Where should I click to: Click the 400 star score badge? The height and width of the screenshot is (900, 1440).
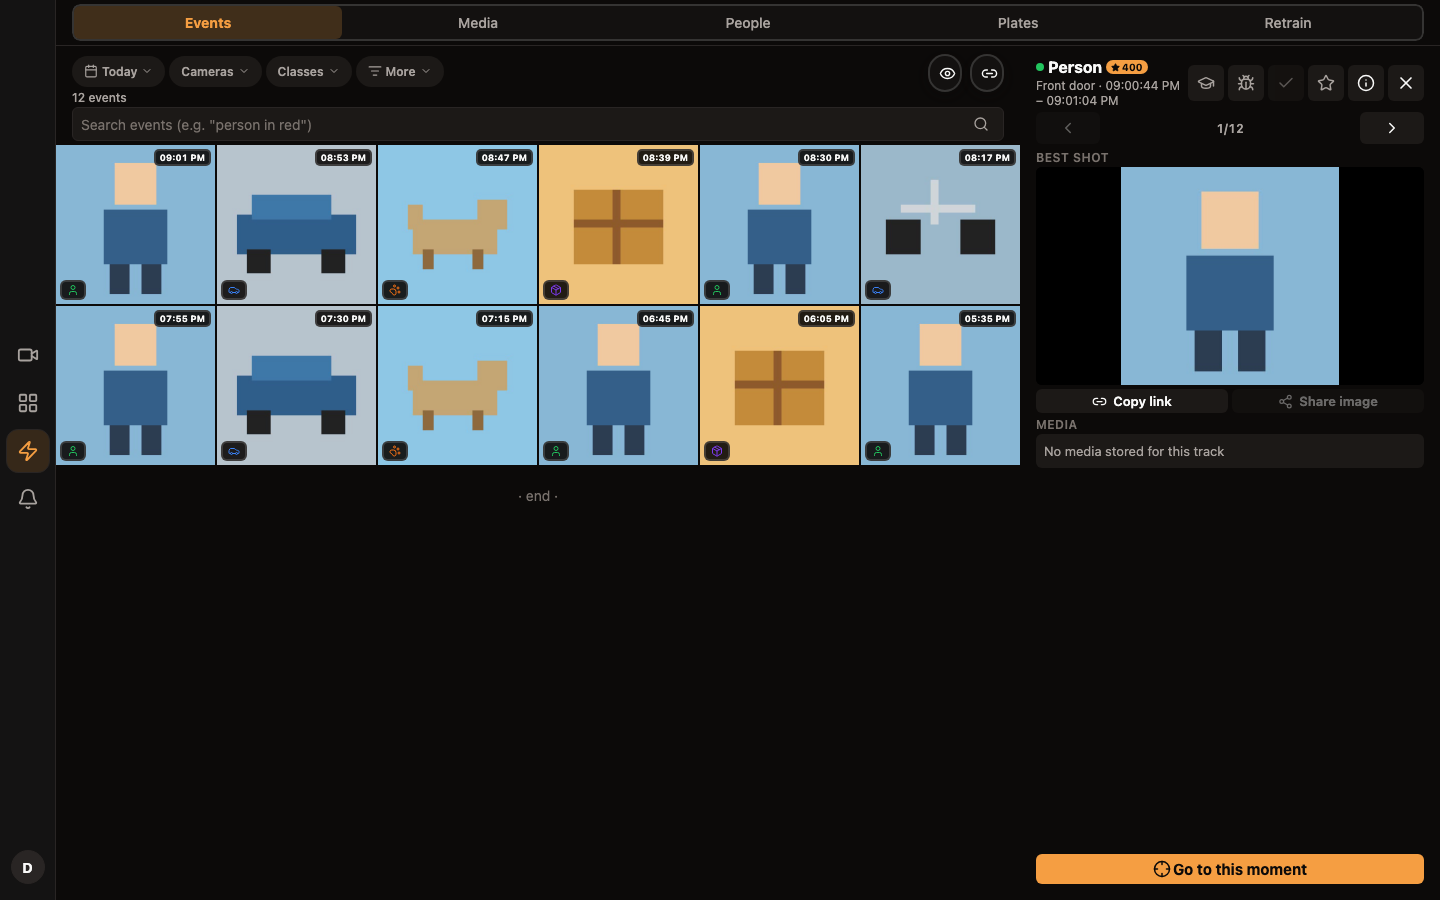tap(1127, 67)
